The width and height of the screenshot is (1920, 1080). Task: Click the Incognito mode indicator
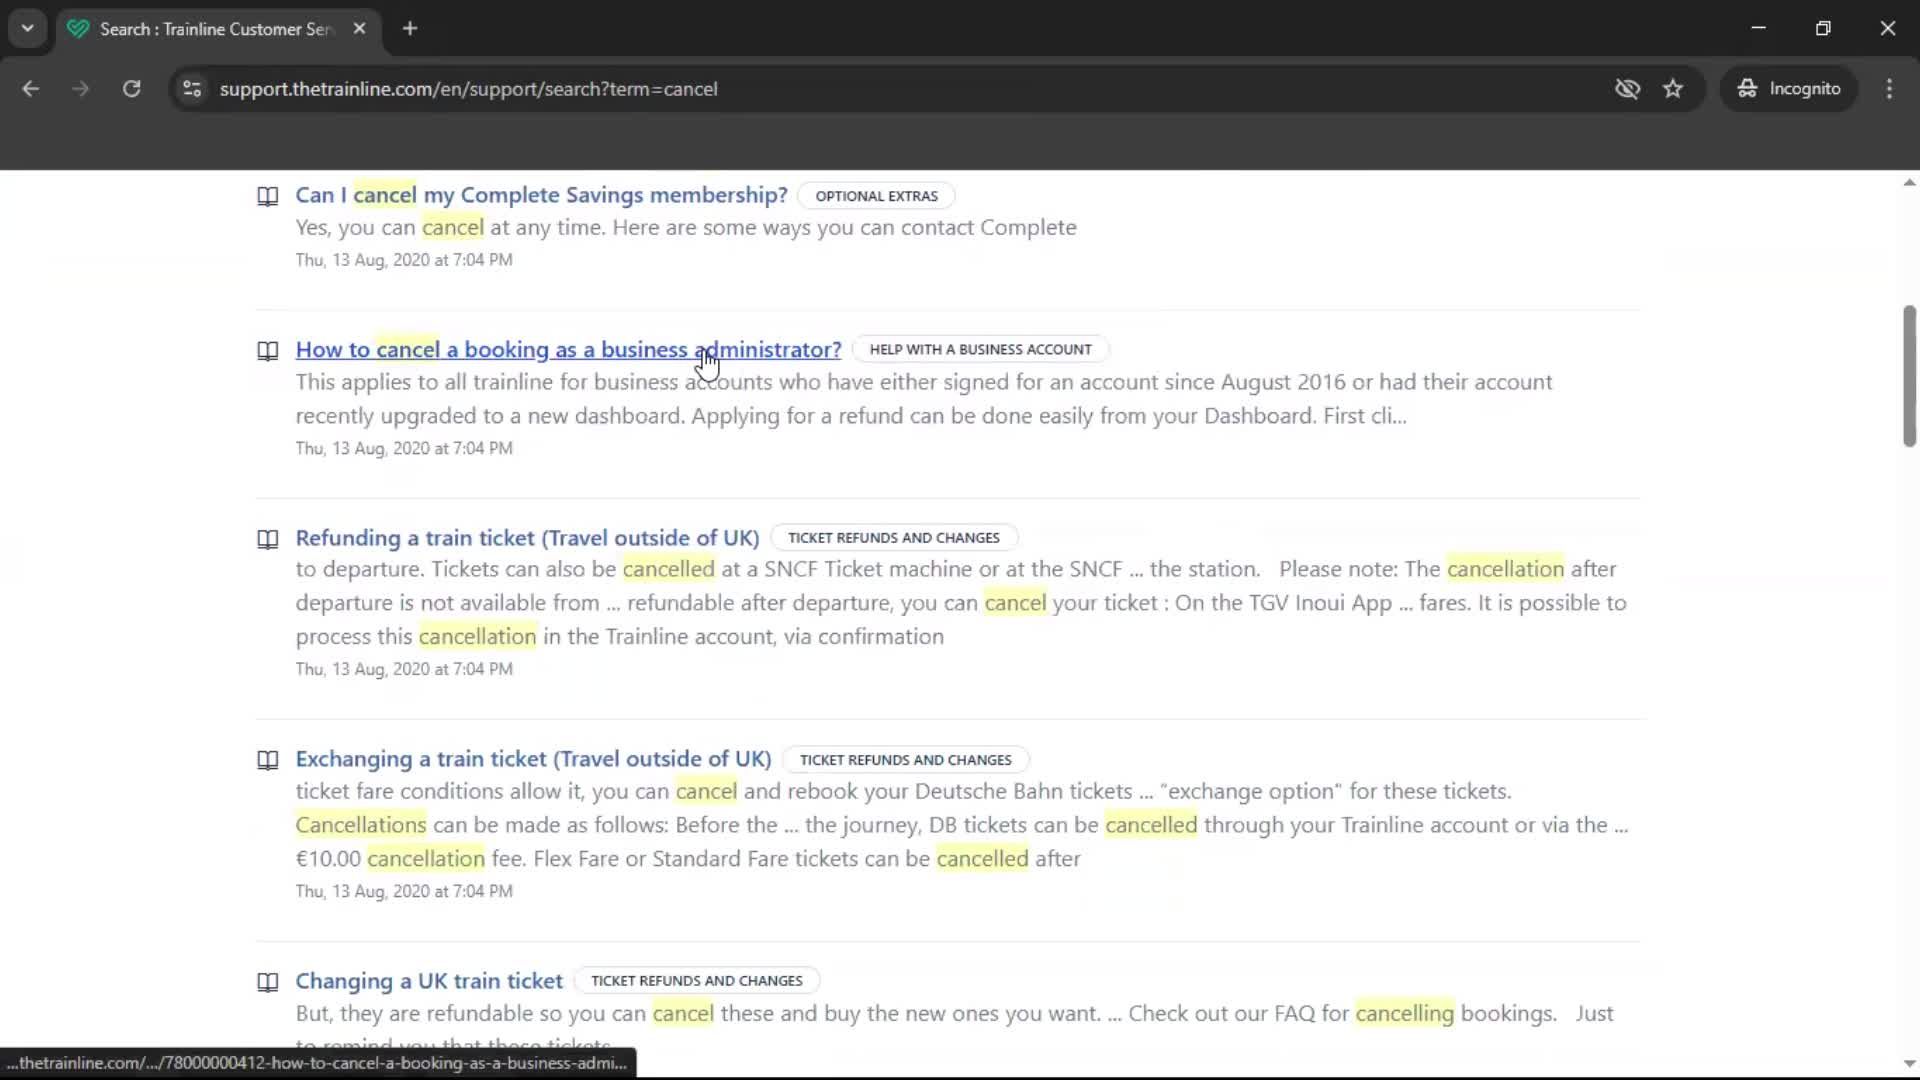[1789, 88]
